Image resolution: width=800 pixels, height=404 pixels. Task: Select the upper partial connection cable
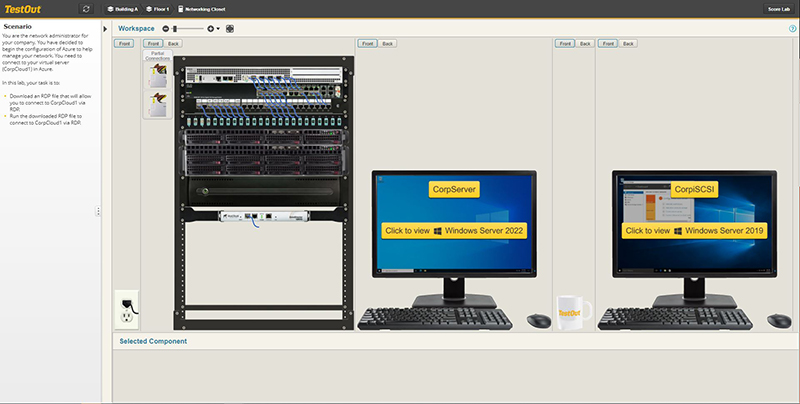pos(158,75)
